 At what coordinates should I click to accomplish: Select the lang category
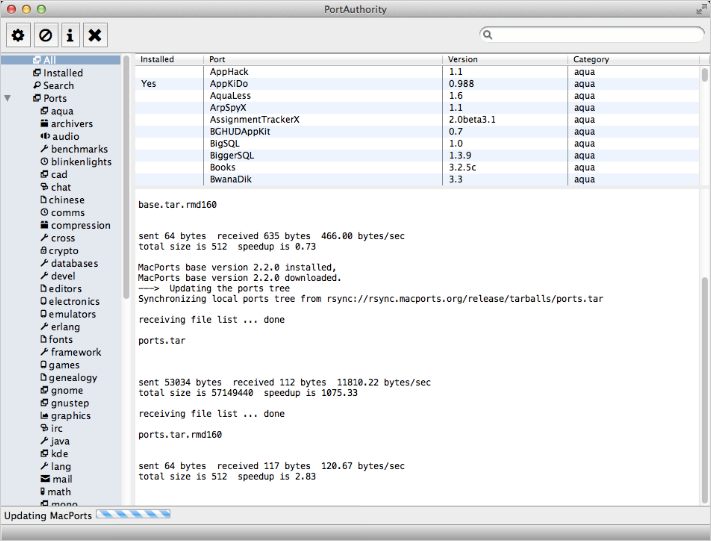point(56,466)
